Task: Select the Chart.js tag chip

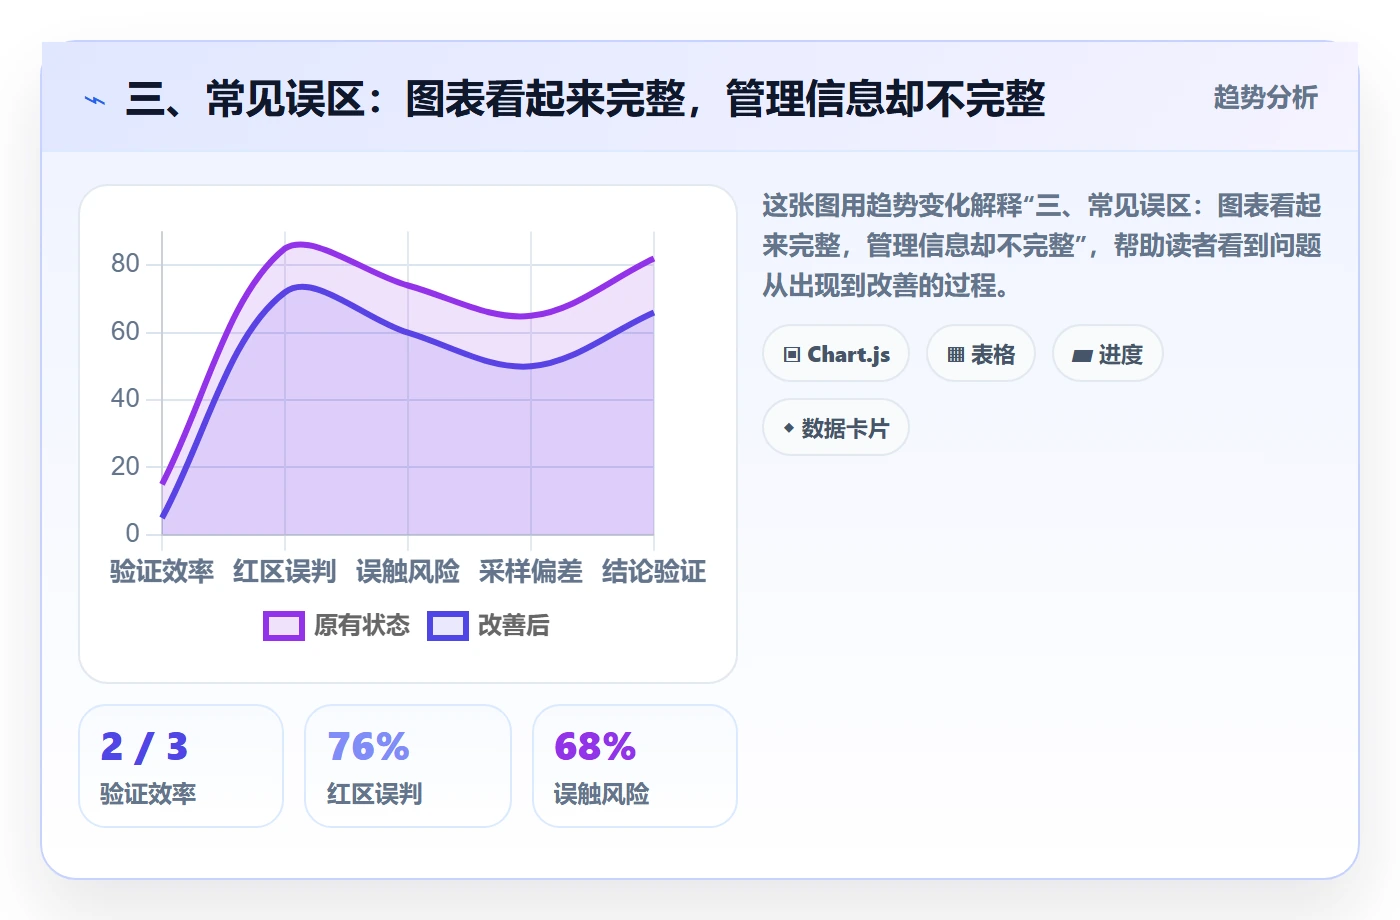Action: coord(836,354)
